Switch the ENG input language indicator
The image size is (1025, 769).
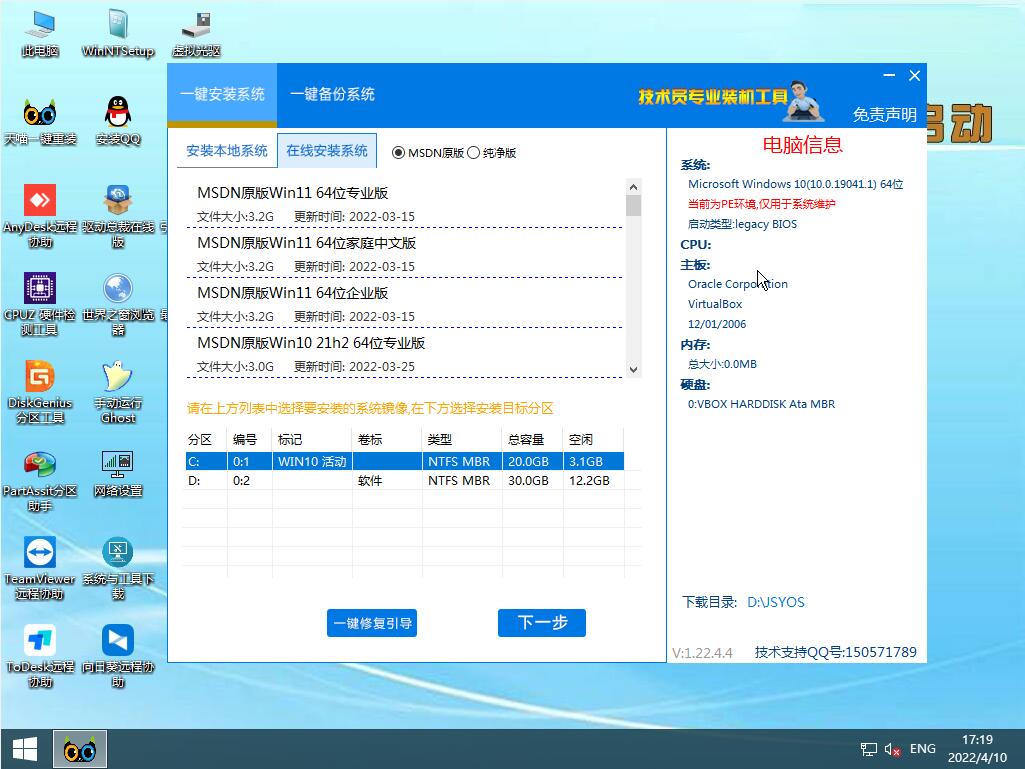[x=922, y=749]
